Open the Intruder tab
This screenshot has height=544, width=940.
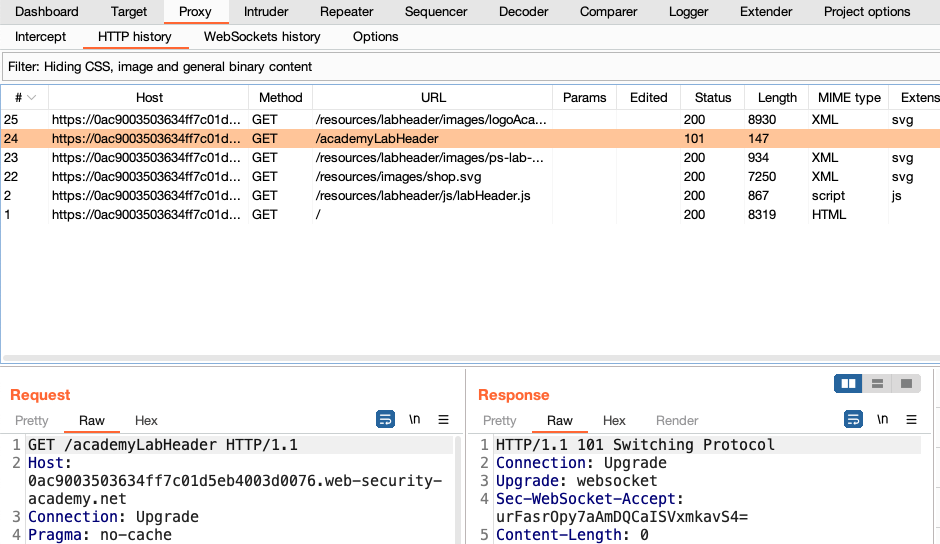[x=266, y=11]
